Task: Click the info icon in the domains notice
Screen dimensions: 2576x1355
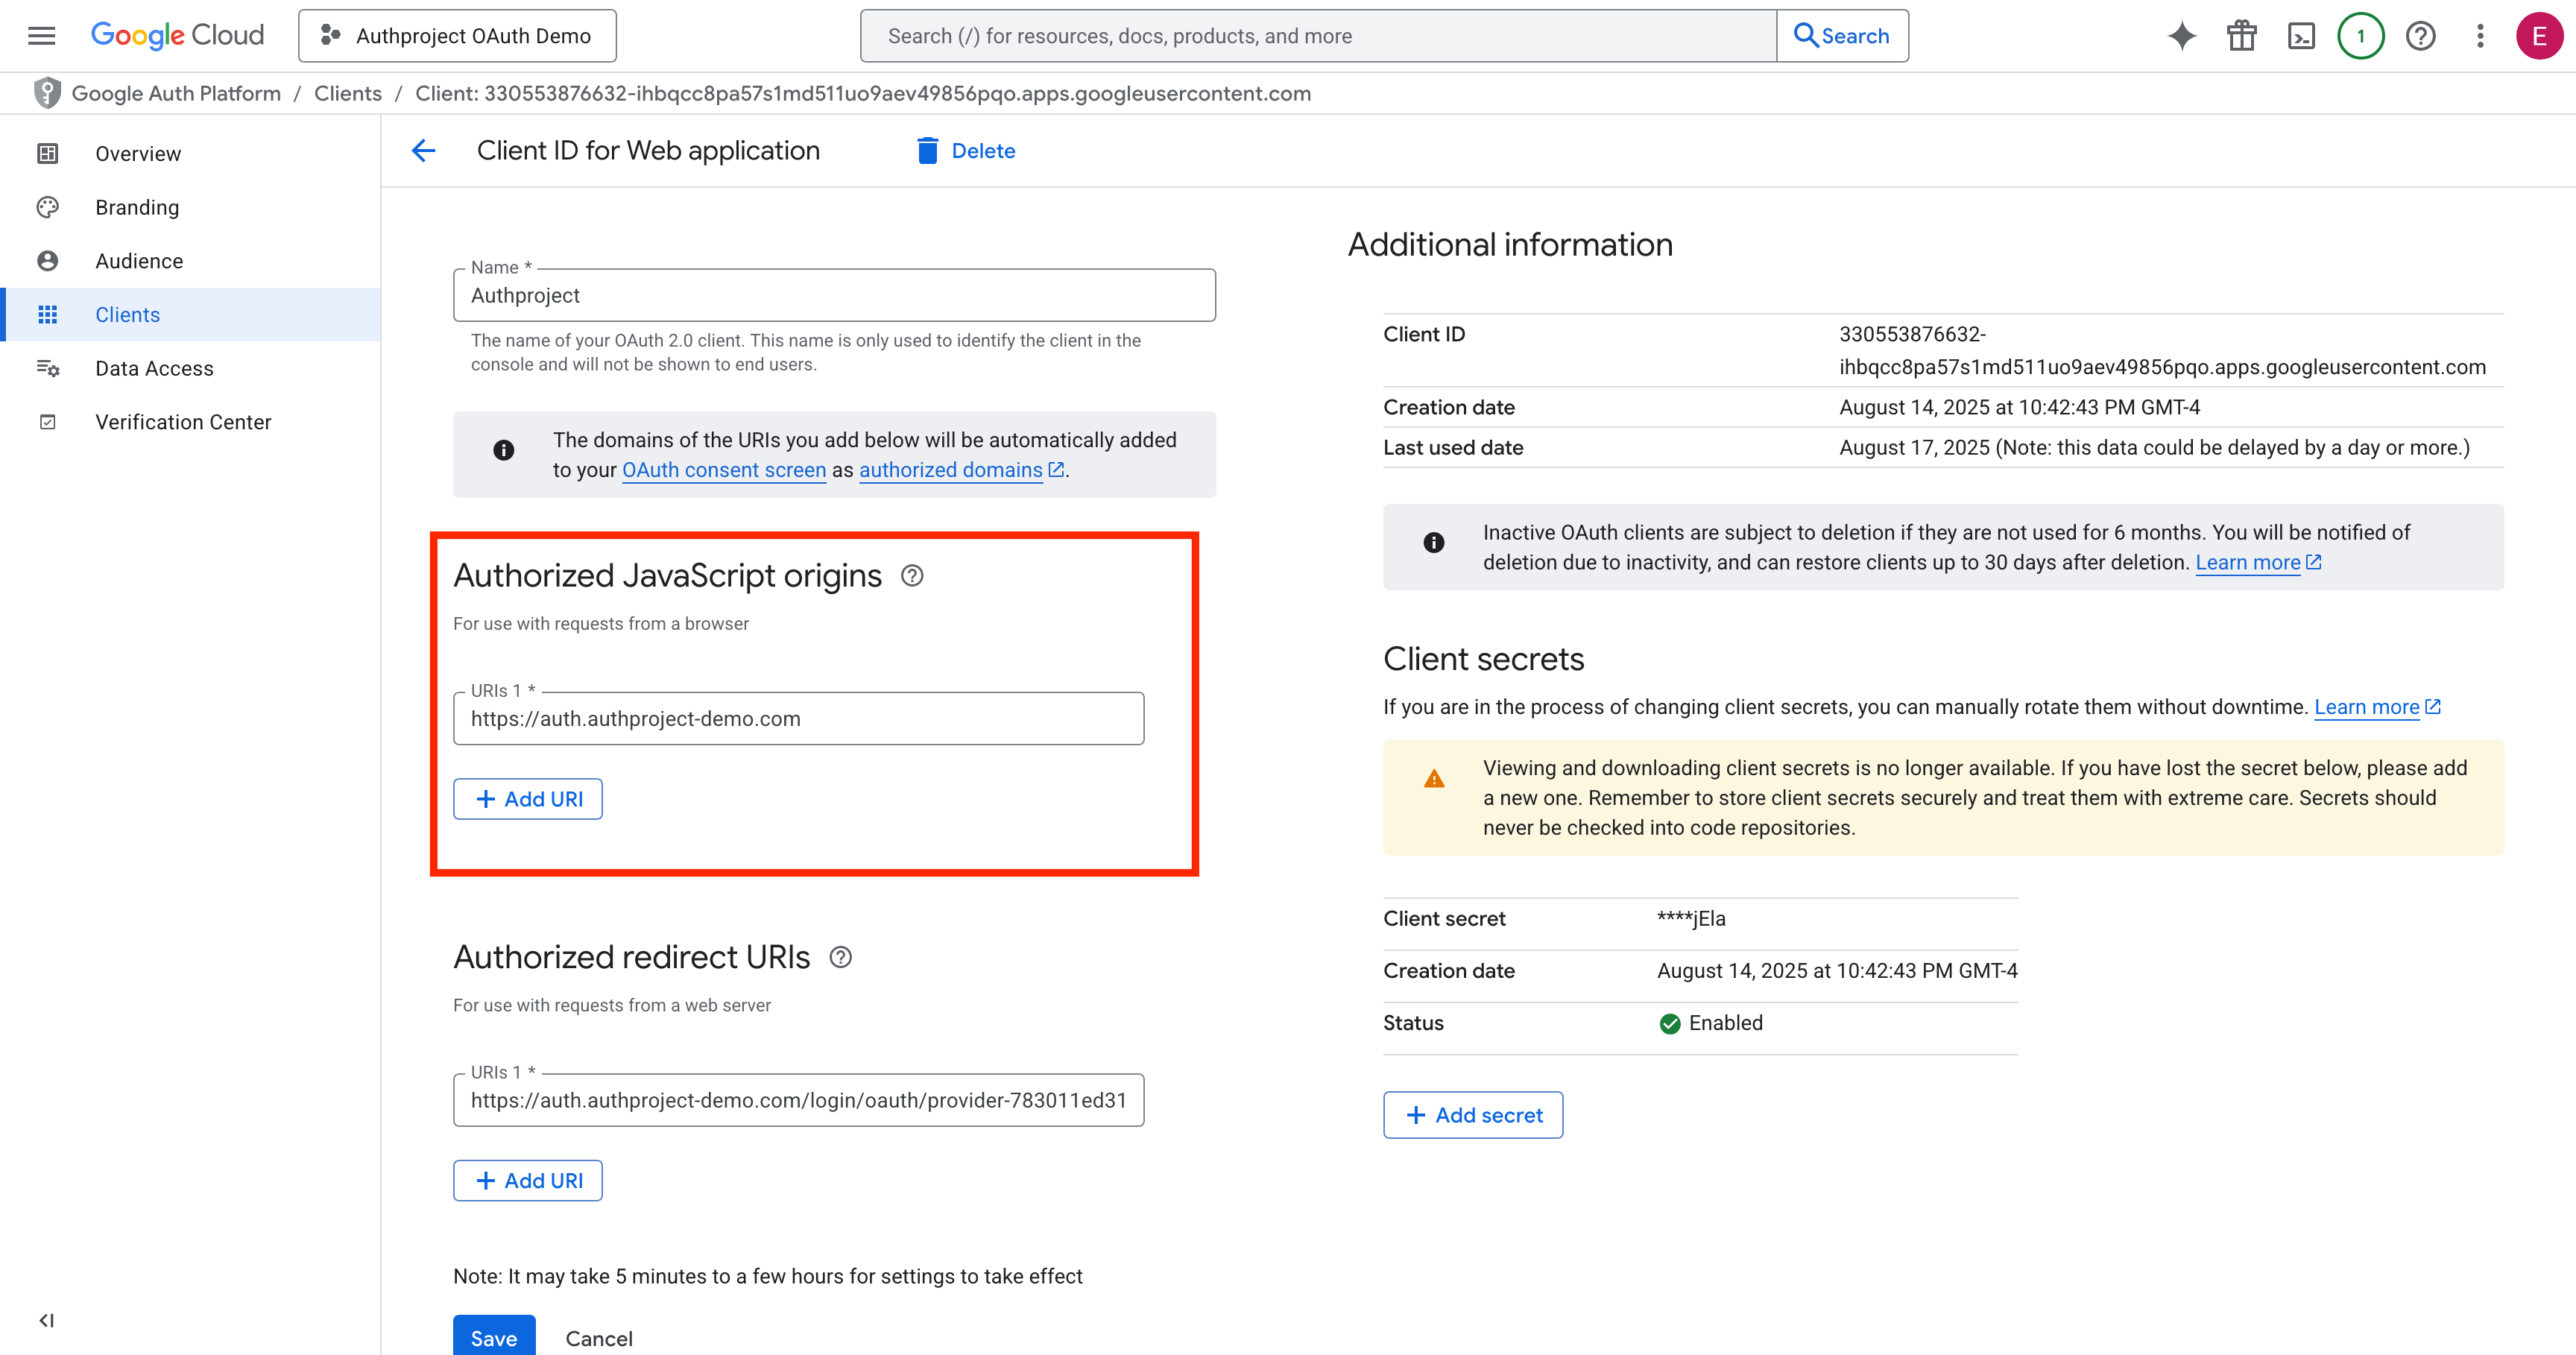Action: coord(504,451)
